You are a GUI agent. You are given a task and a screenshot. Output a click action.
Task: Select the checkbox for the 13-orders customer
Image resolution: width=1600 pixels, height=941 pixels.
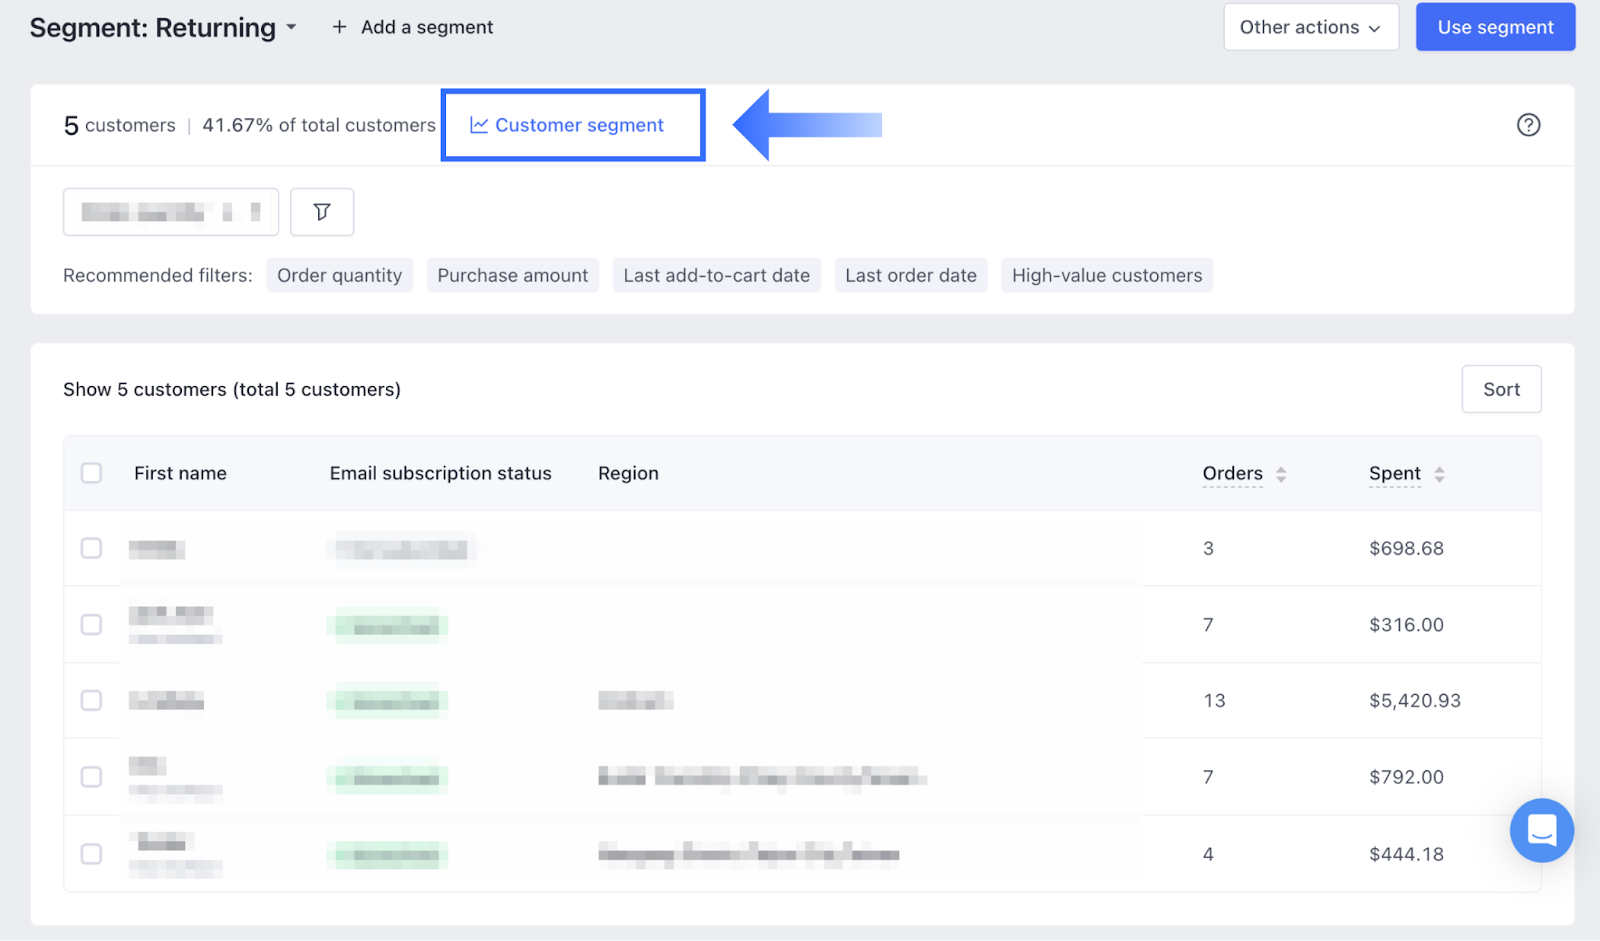tap(91, 700)
